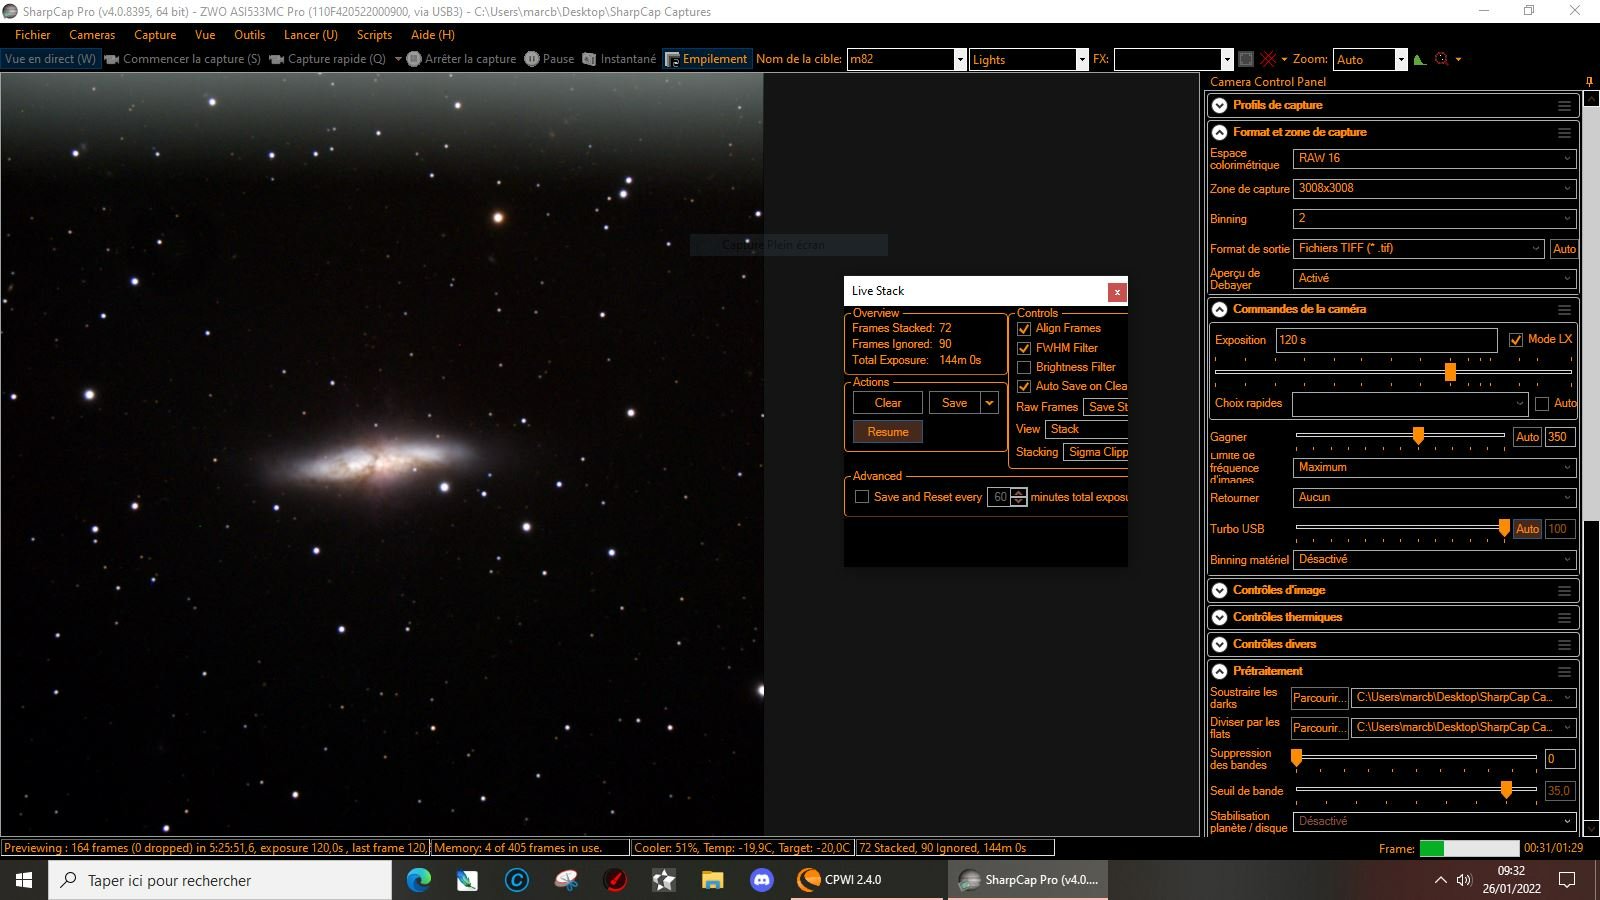Enable the Brightness Filter checkbox
The image size is (1600, 900).
click(1024, 367)
